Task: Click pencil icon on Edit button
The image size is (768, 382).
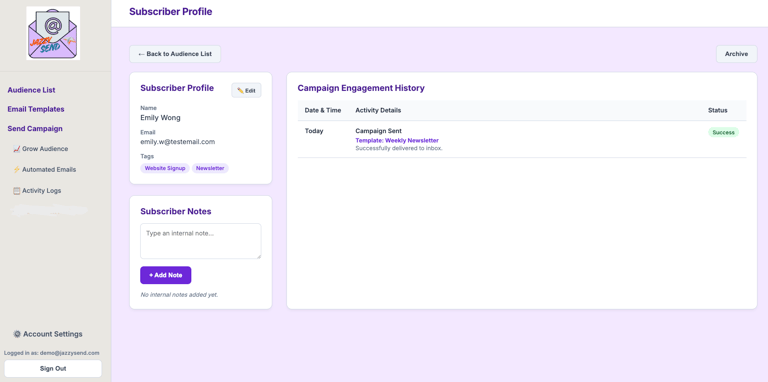Action: point(240,91)
